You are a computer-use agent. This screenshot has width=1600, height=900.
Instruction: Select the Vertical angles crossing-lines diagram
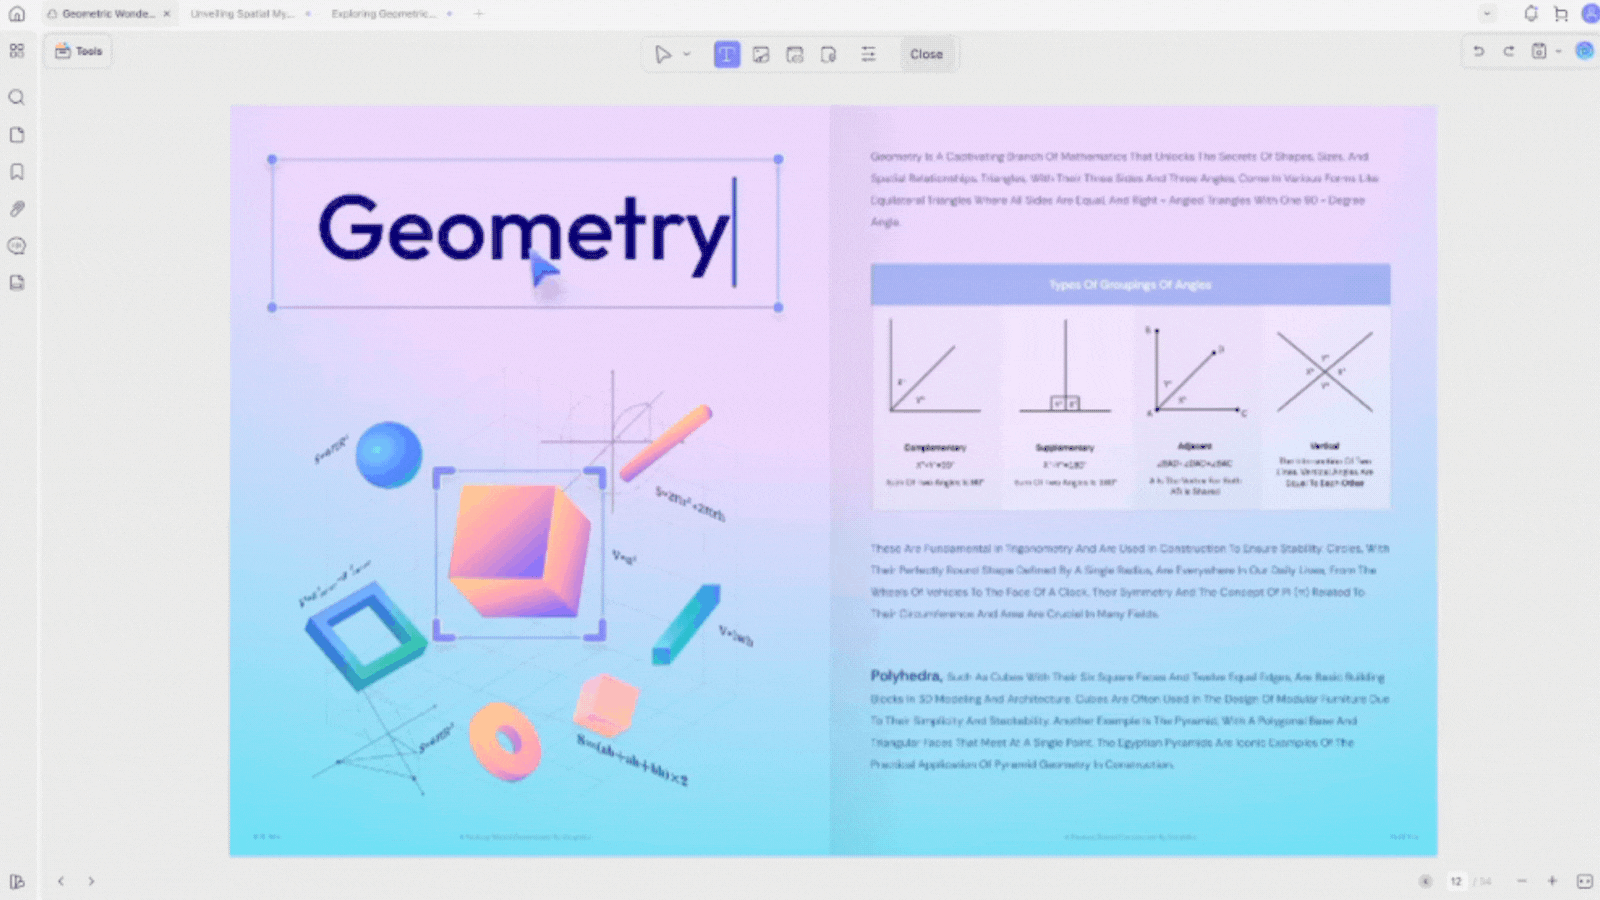click(1325, 372)
